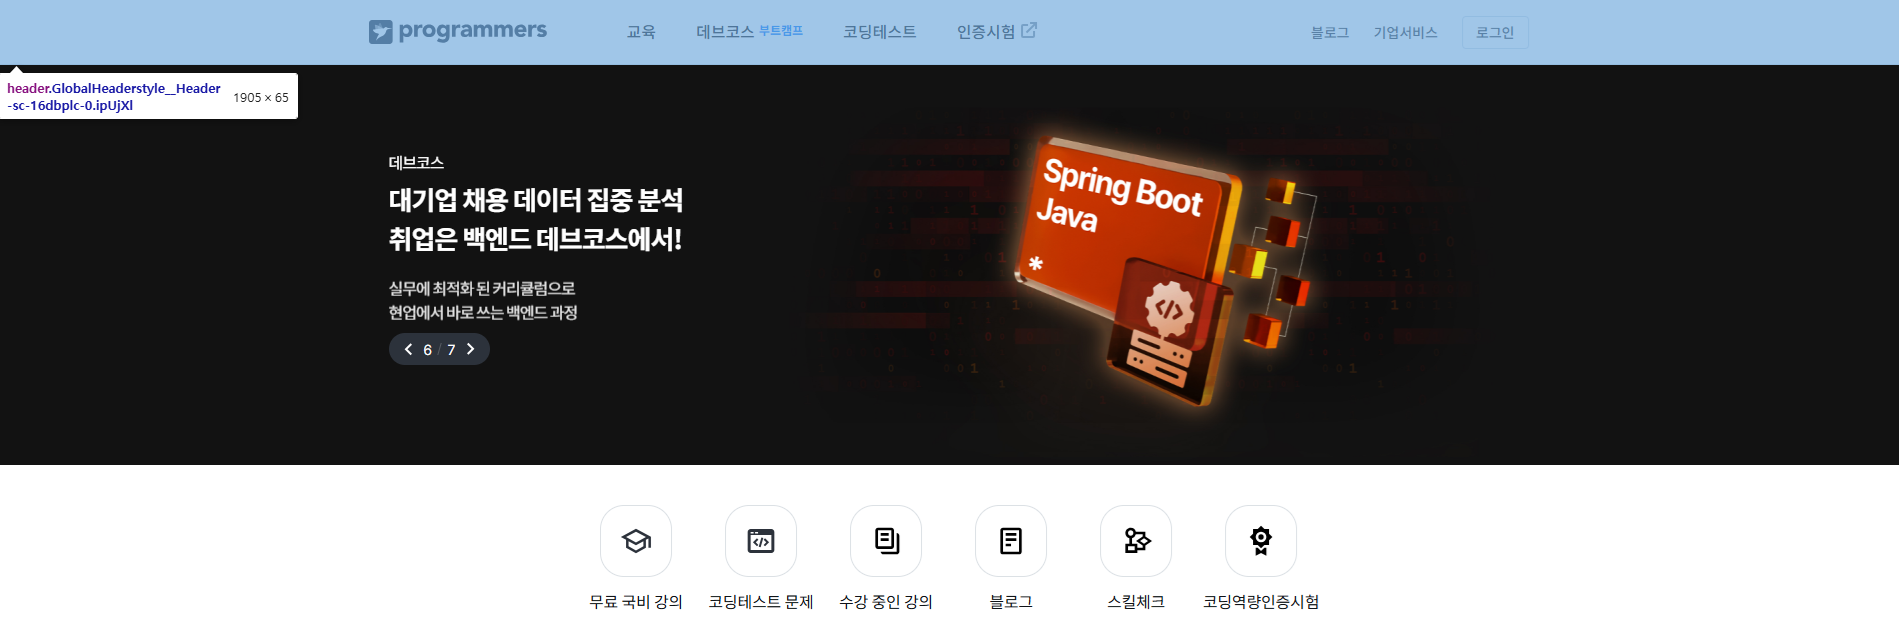Image resolution: width=1899 pixels, height=637 pixels.
Task: Click the banner line 현업에서 바로 쓰는 백엔드 과정
Action: point(483,312)
